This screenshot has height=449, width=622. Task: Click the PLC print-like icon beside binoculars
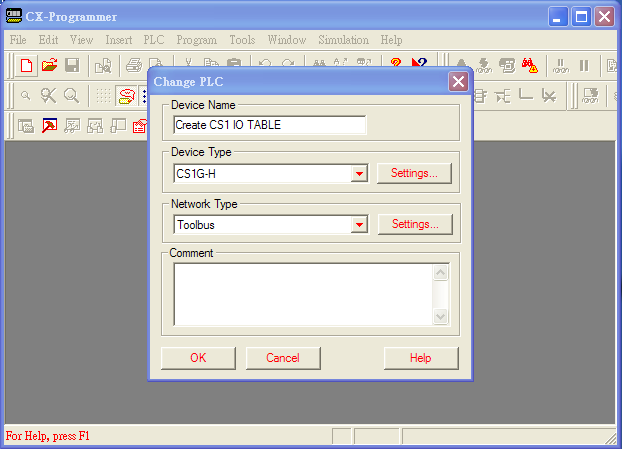point(507,65)
